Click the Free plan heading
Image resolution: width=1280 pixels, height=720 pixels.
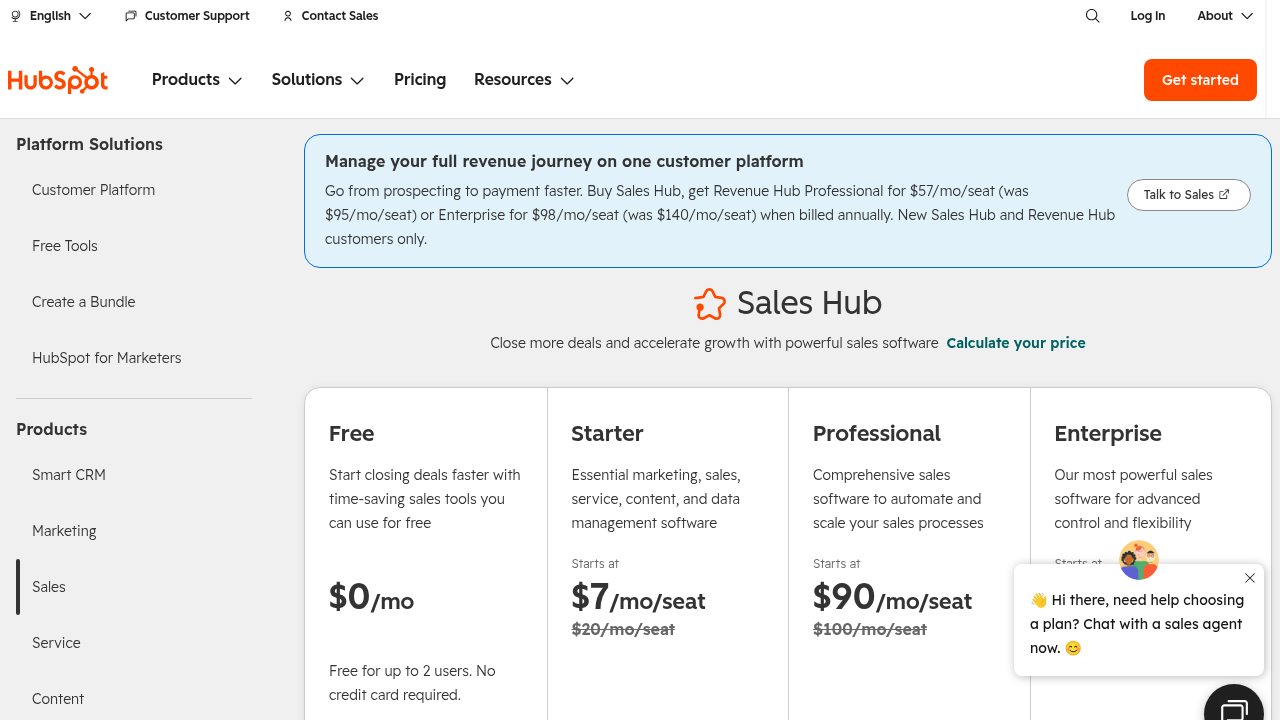(x=351, y=434)
